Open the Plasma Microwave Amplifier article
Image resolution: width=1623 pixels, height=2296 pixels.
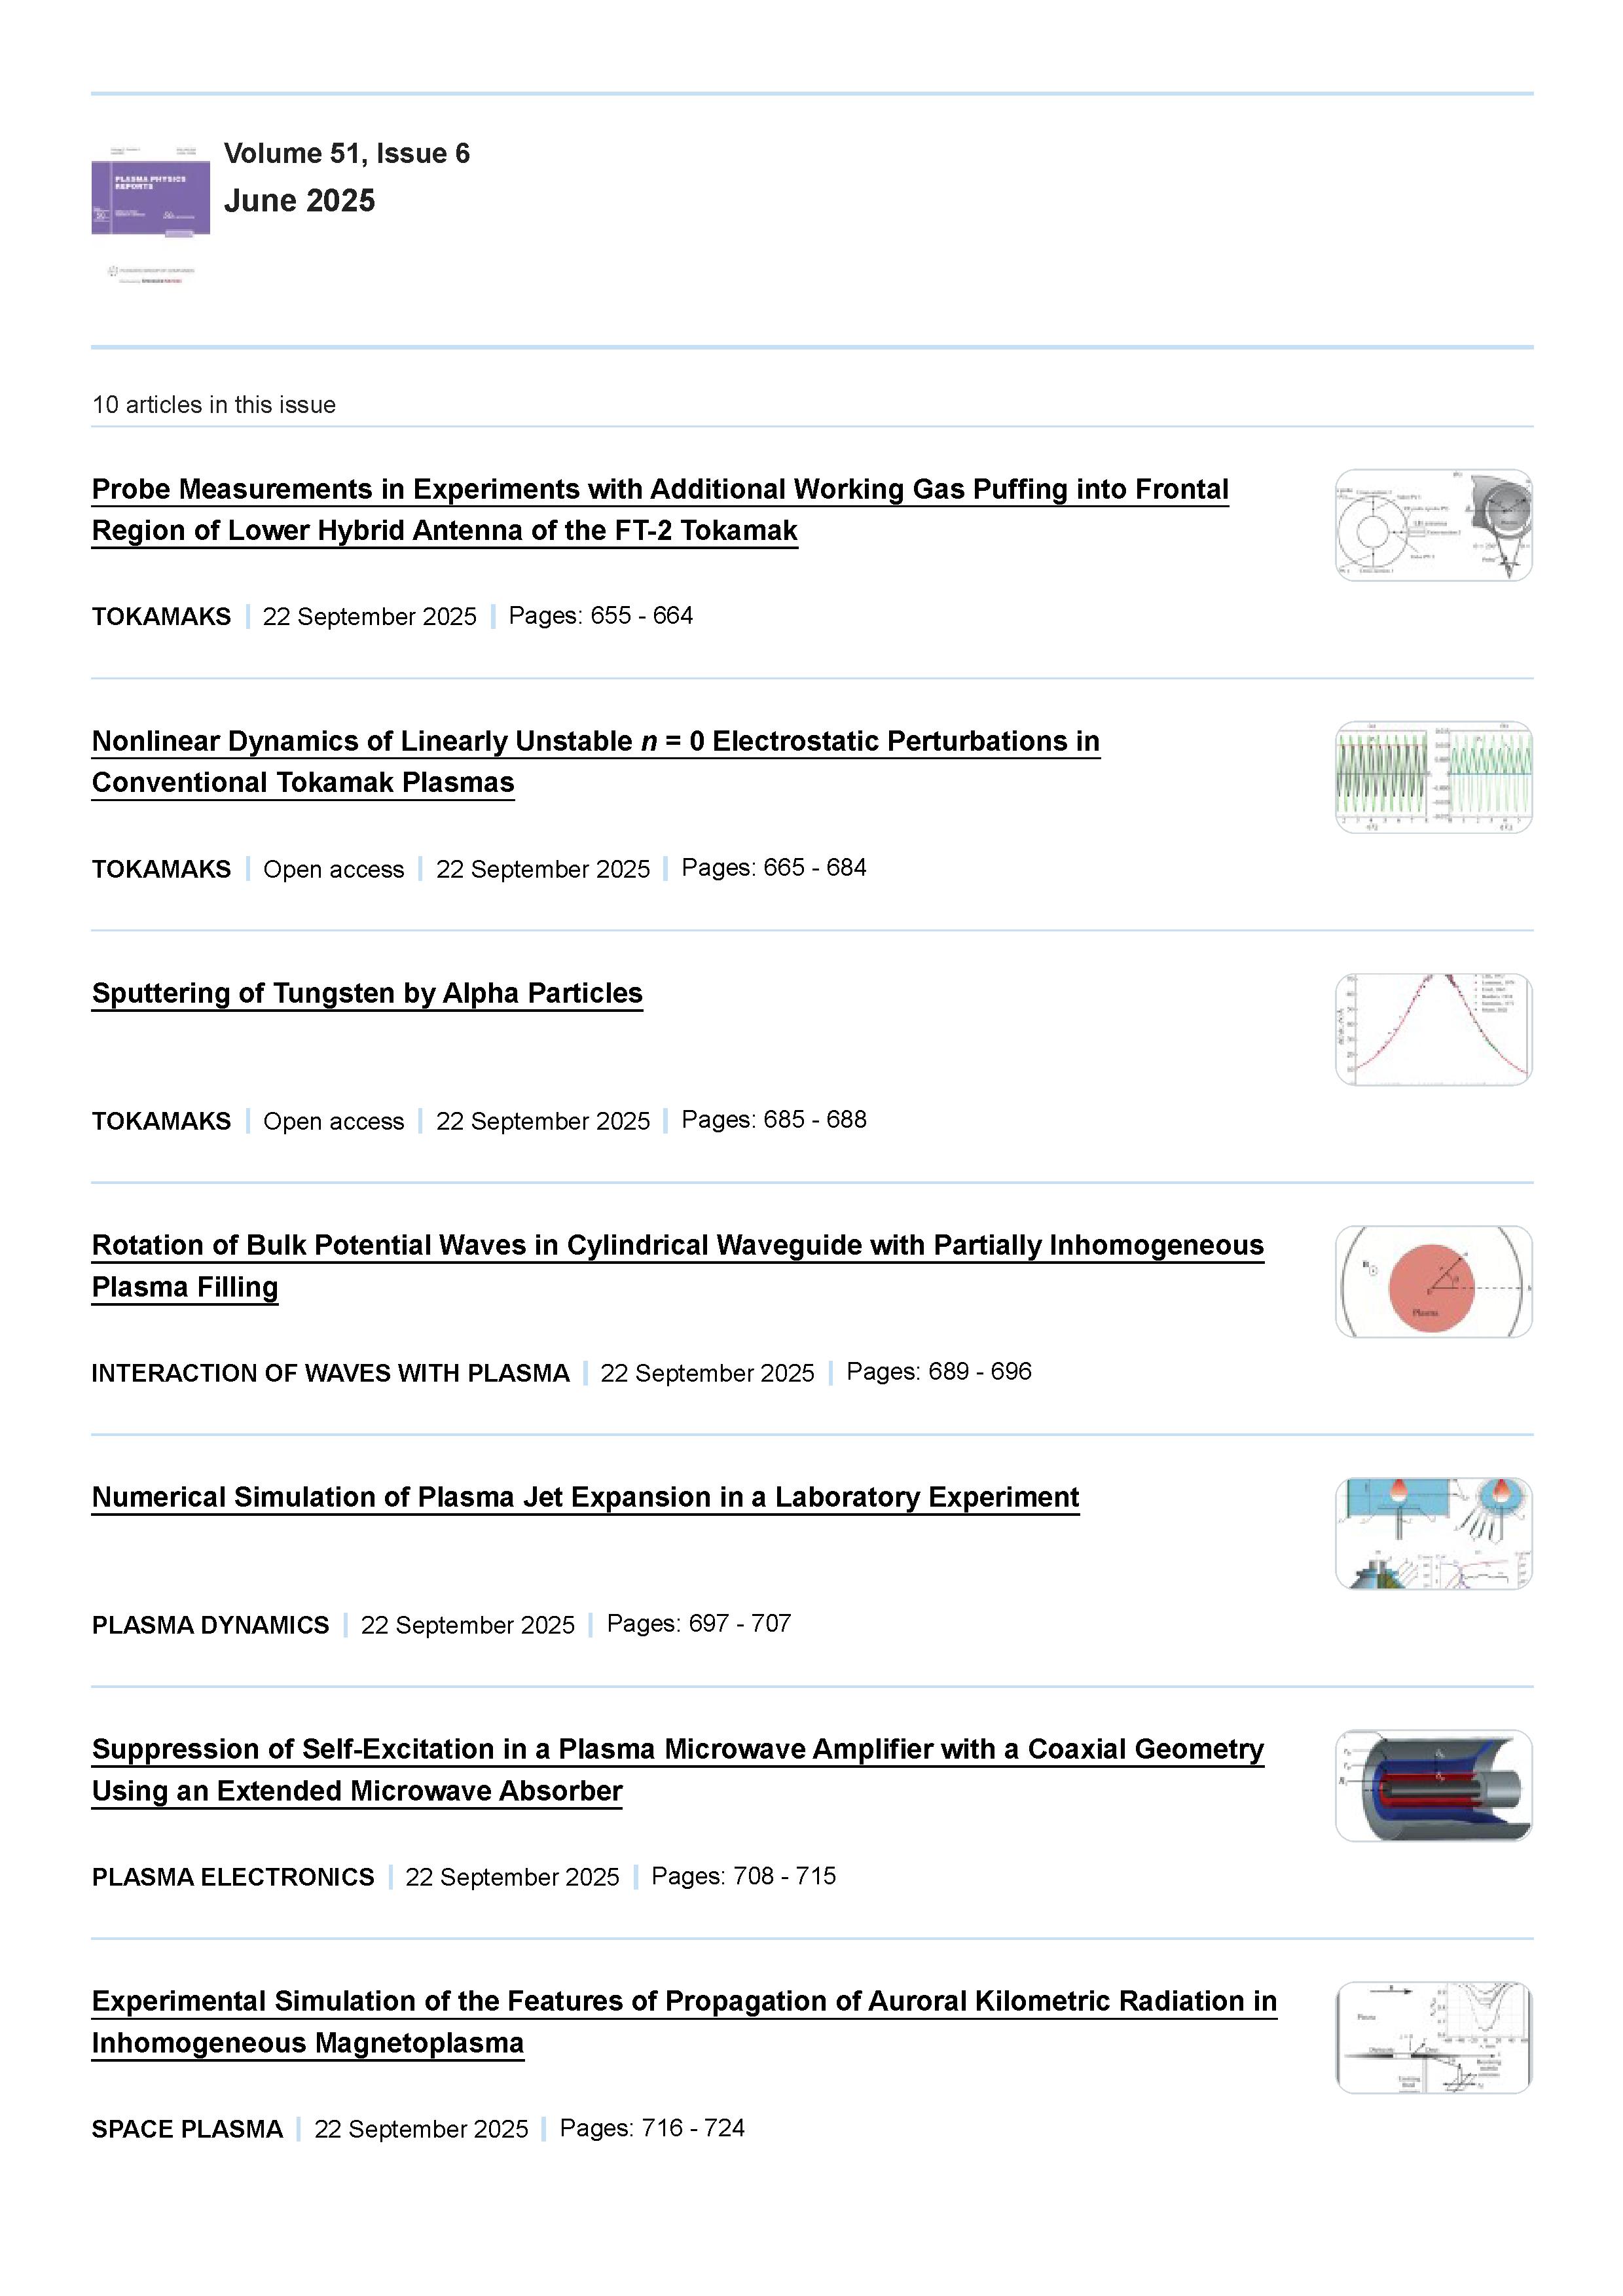tap(677, 1749)
